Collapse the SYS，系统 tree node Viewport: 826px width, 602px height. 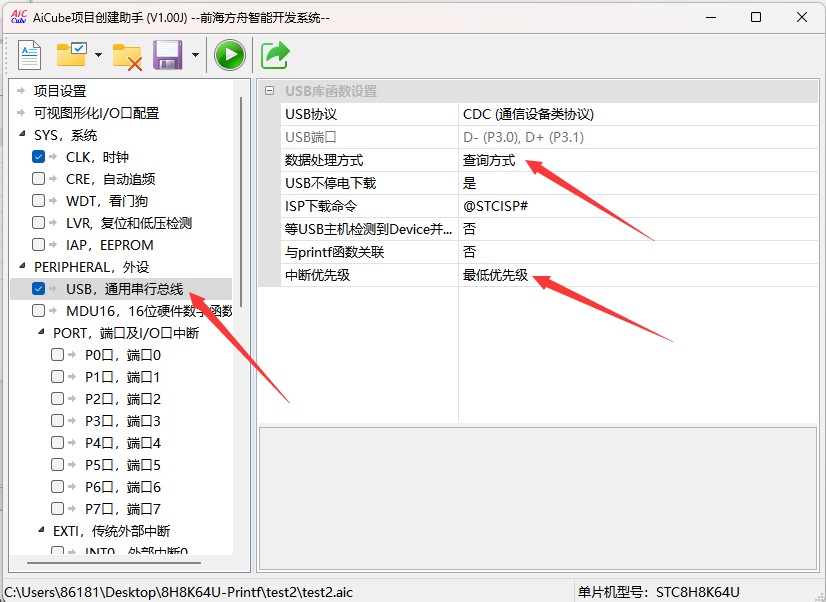coord(22,134)
